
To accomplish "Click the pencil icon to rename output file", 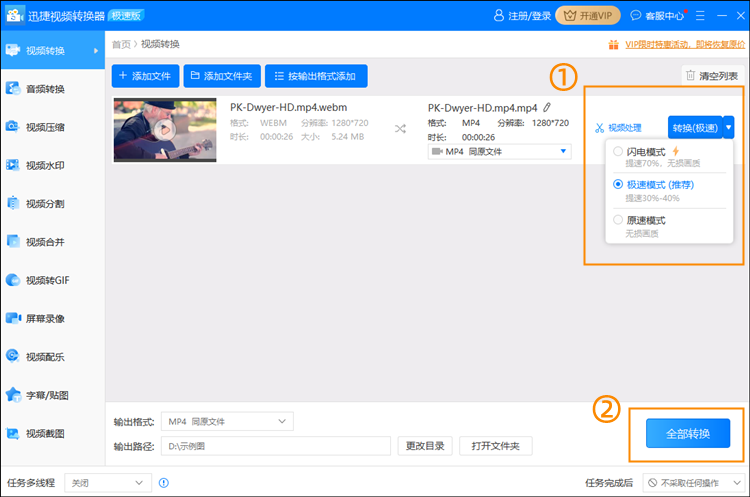I will click(x=547, y=107).
